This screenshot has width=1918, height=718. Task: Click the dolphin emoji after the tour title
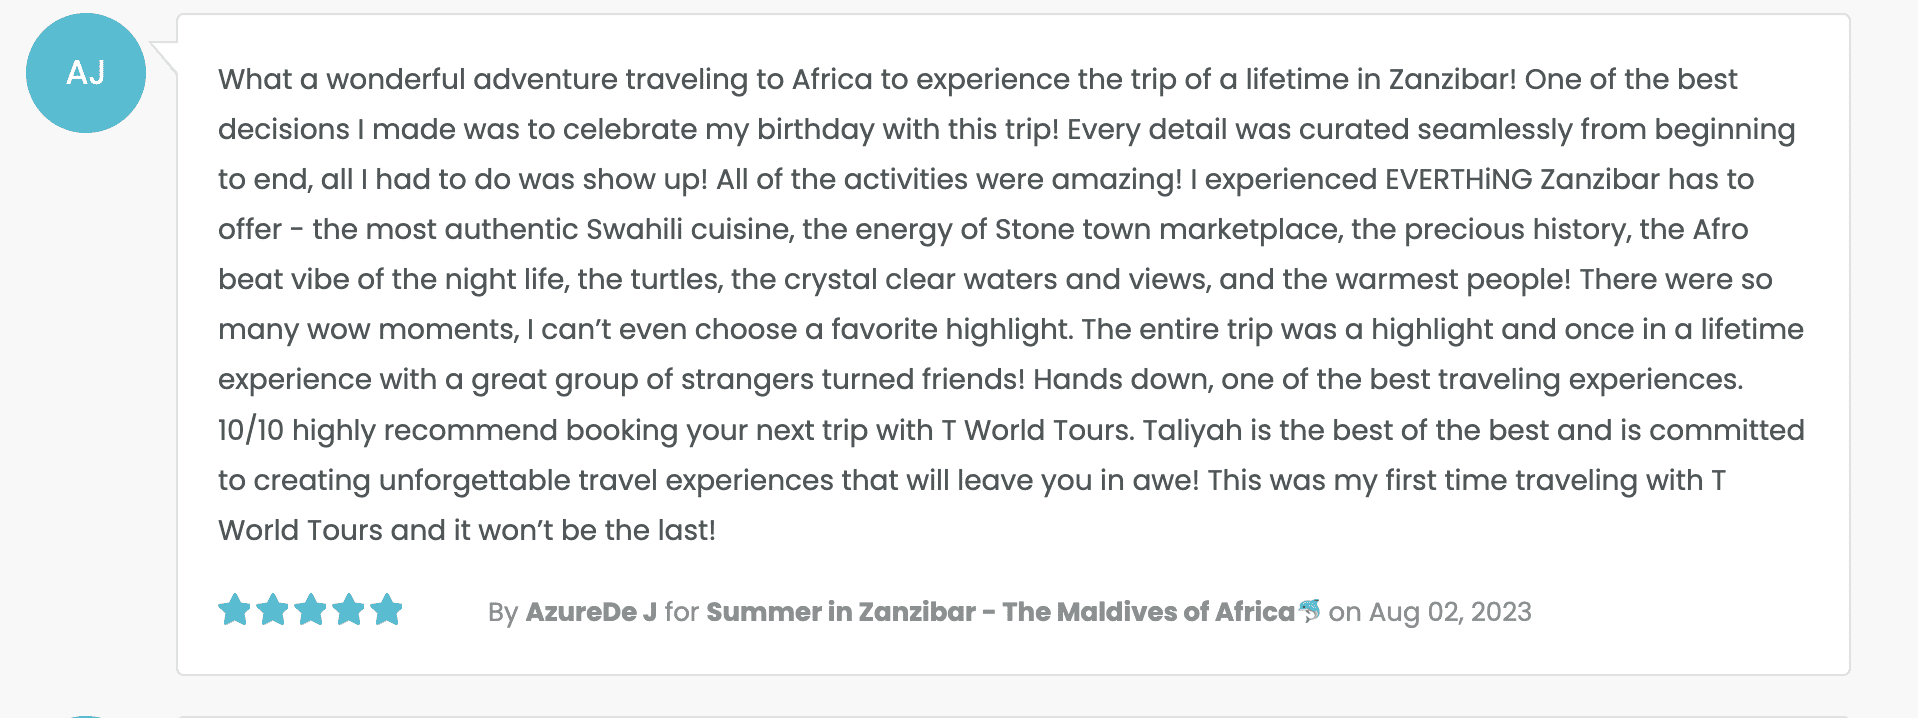tap(1309, 610)
